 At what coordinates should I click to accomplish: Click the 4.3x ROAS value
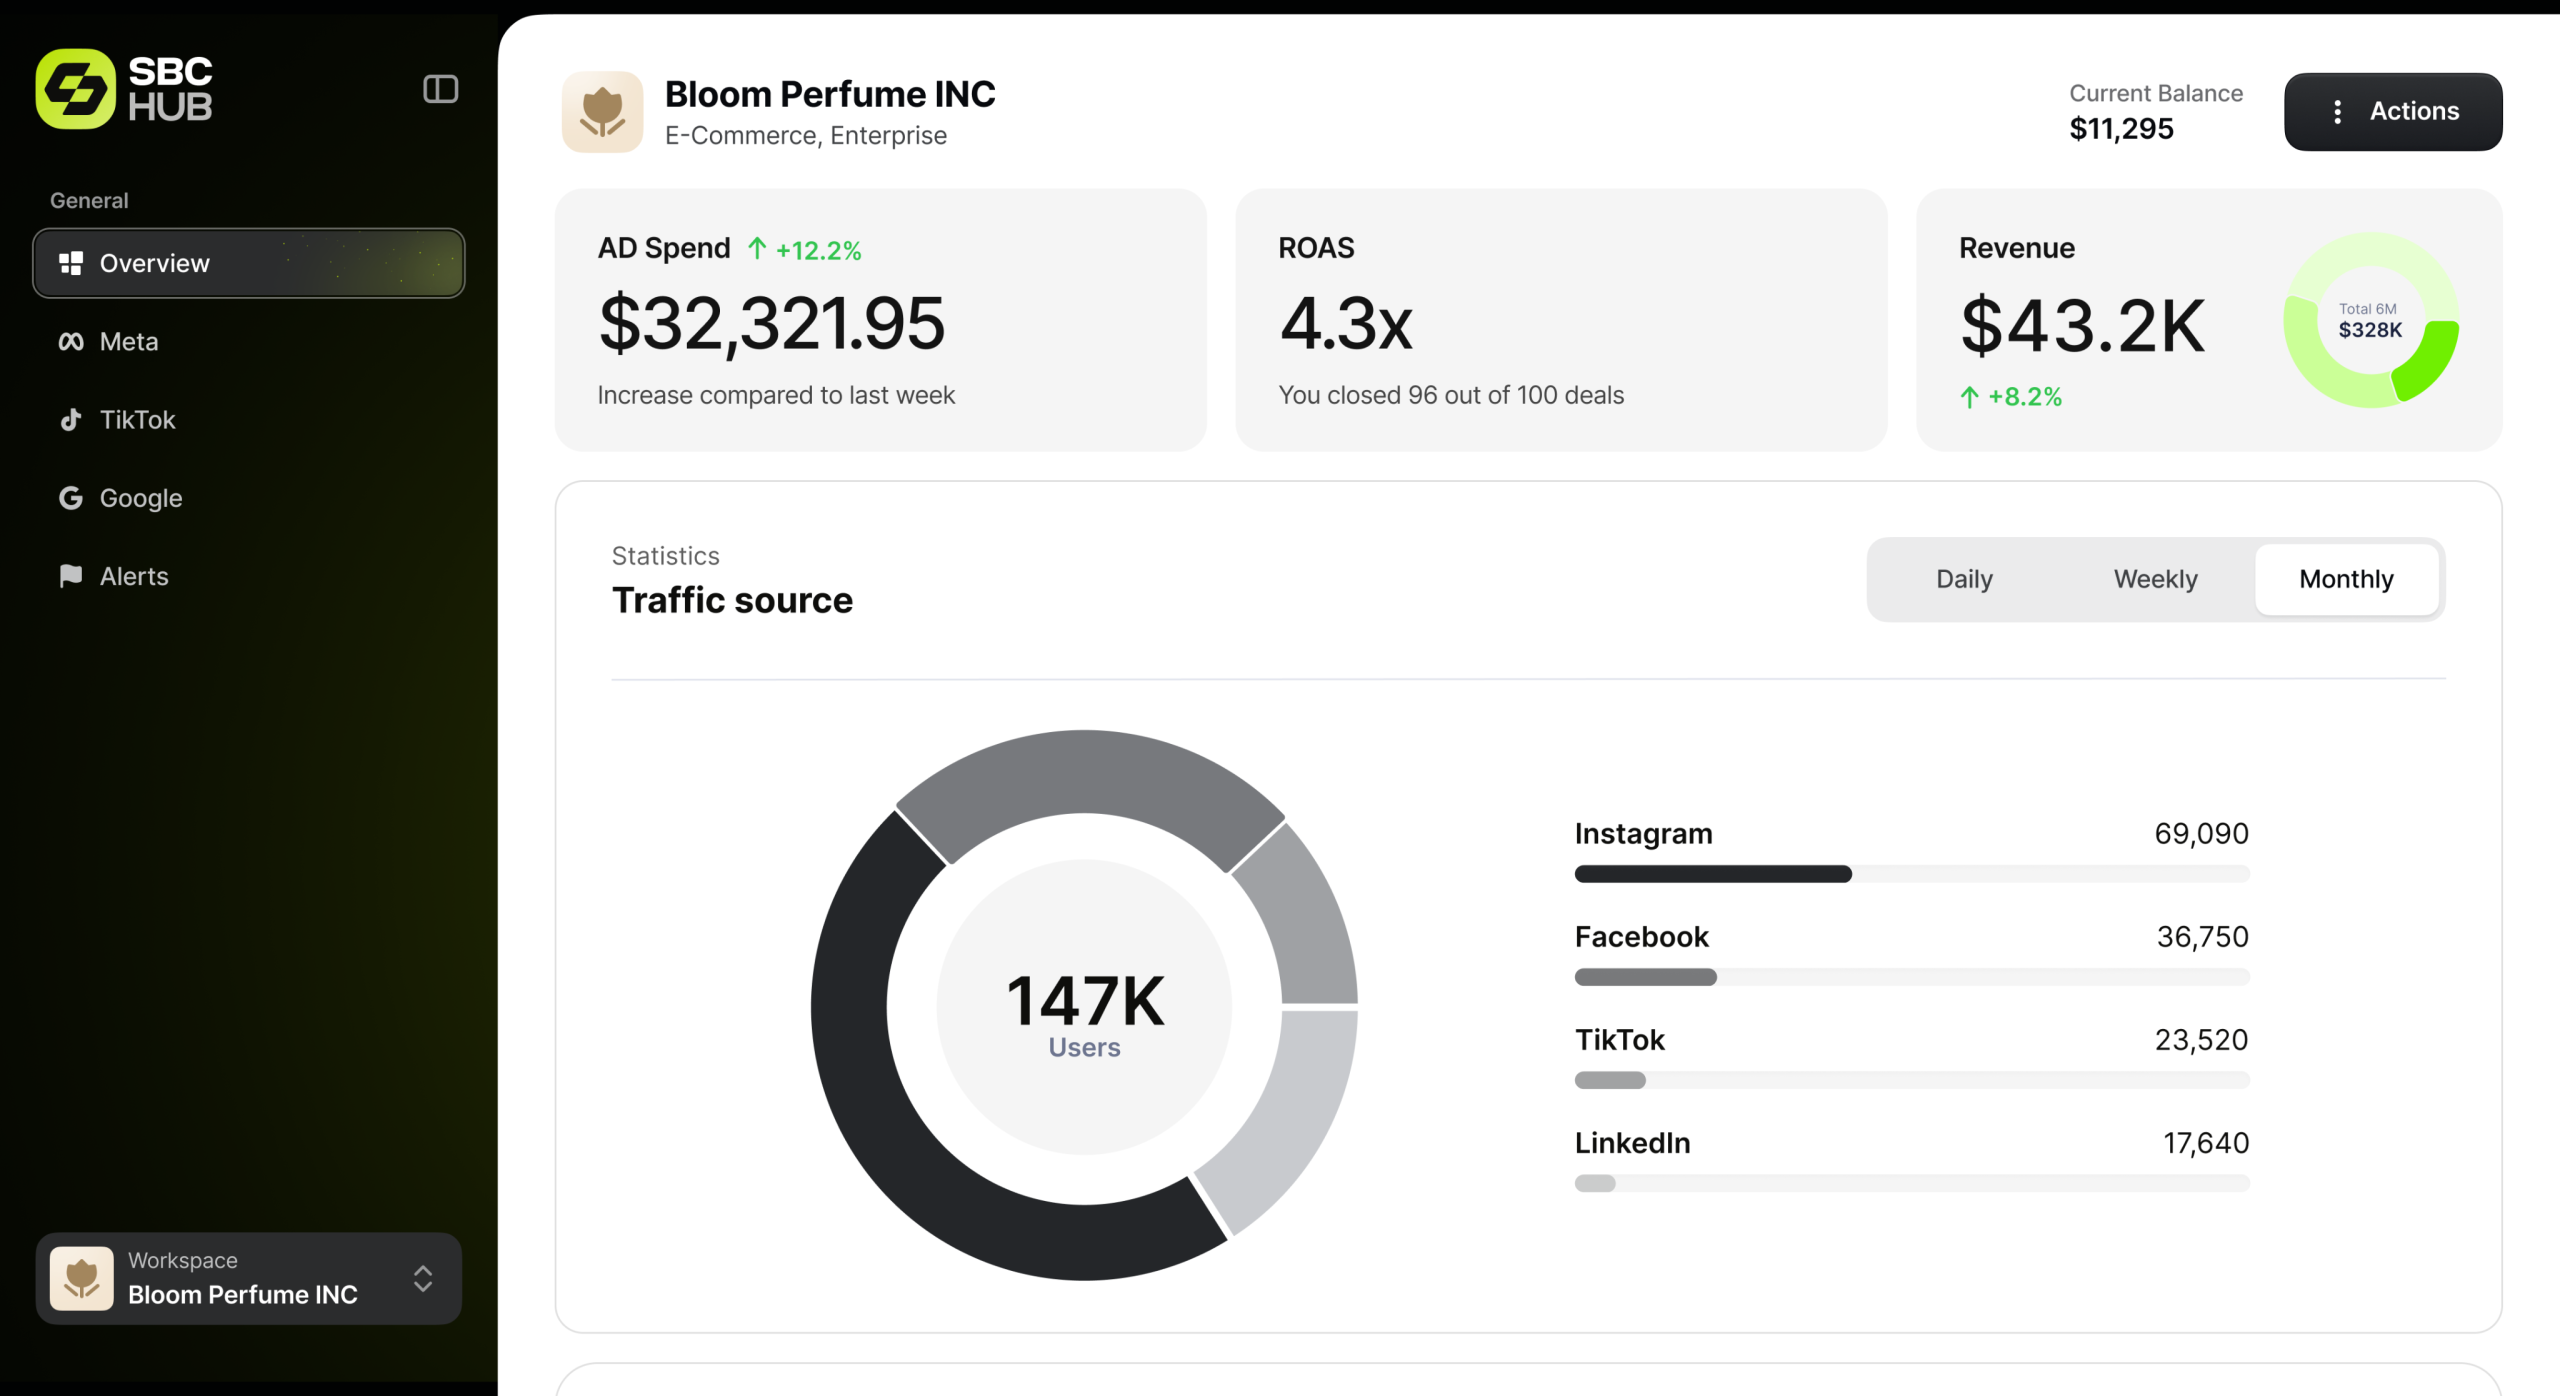[x=1346, y=323]
